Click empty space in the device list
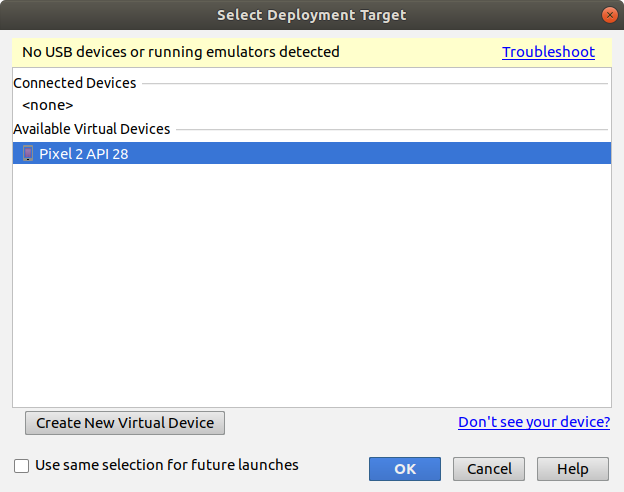This screenshot has width=624, height=492. point(312,285)
